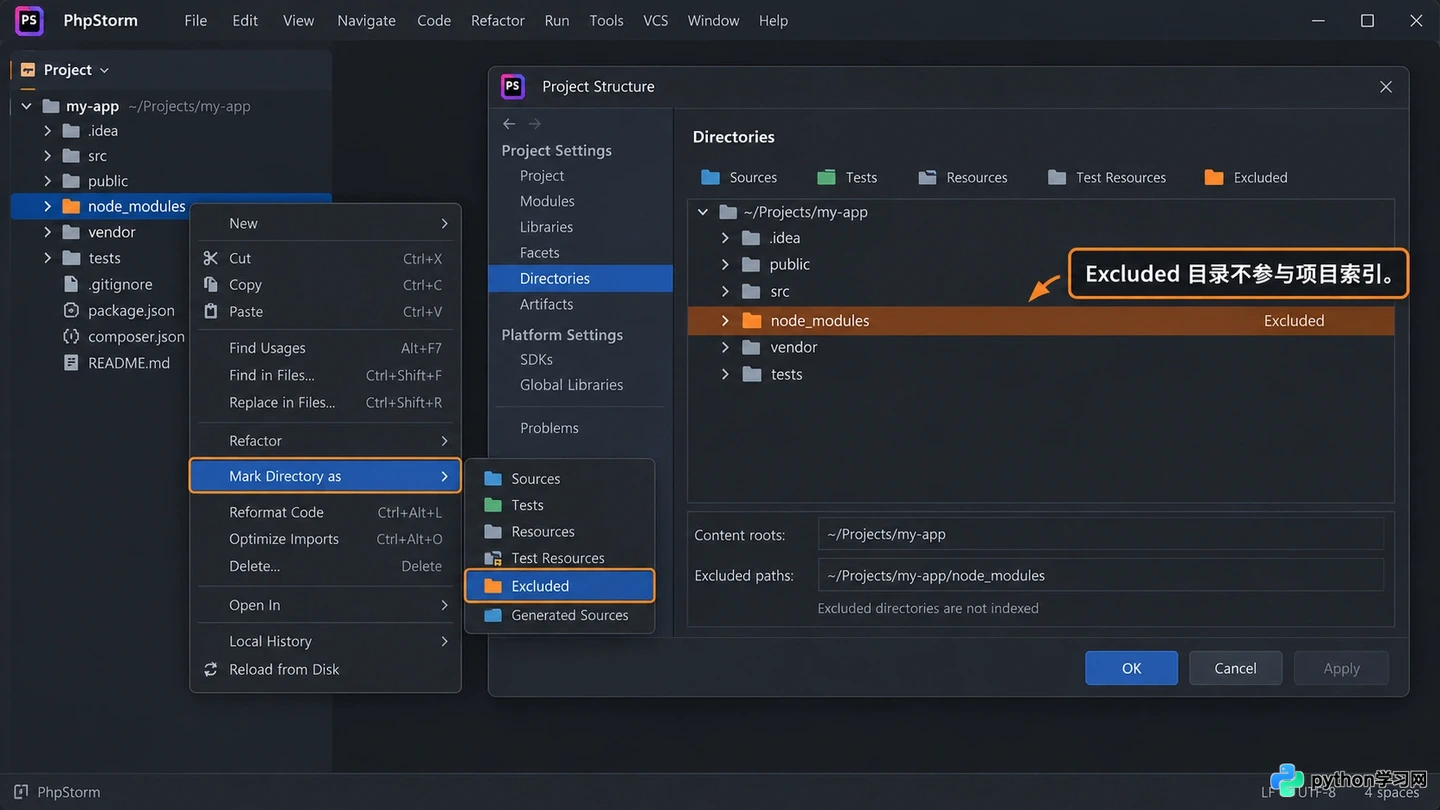Click the orange Excluded folder icon in submenu
The image size is (1440, 810).
(493, 586)
